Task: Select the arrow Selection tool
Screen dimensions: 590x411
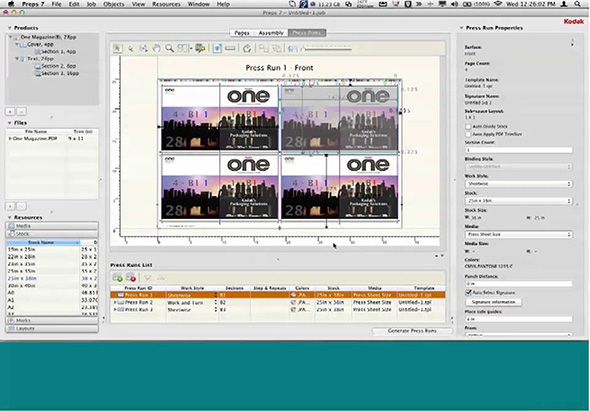Action: coord(117,48)
